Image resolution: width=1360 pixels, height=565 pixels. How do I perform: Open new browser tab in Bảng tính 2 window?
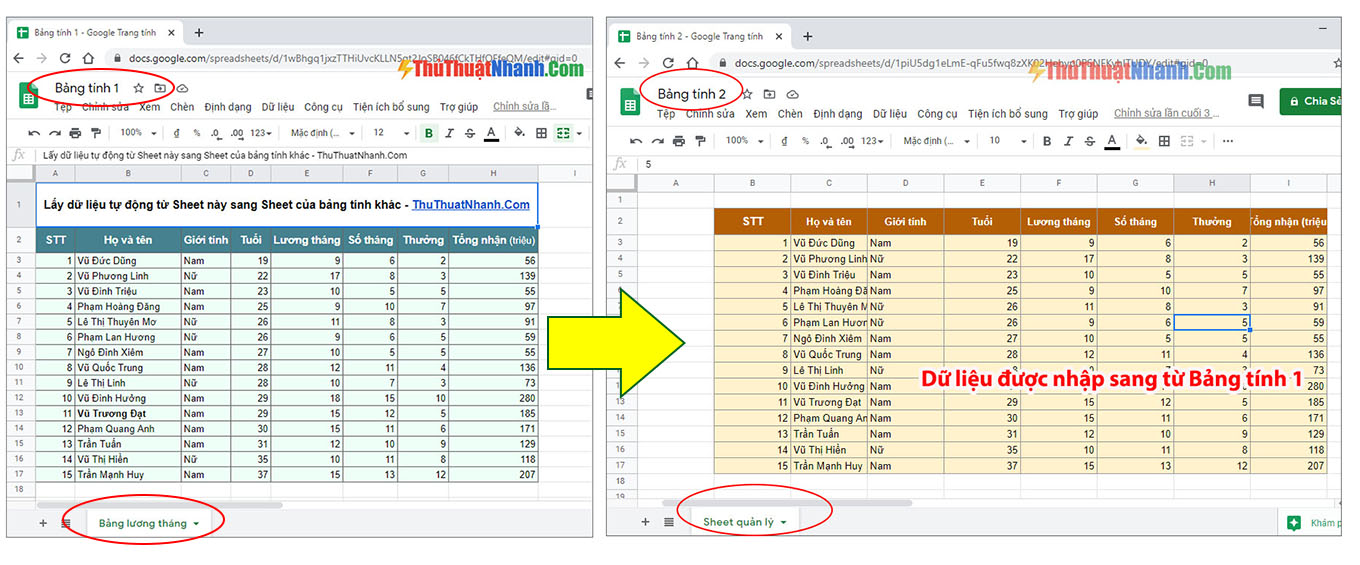click(x=807, y=36)
